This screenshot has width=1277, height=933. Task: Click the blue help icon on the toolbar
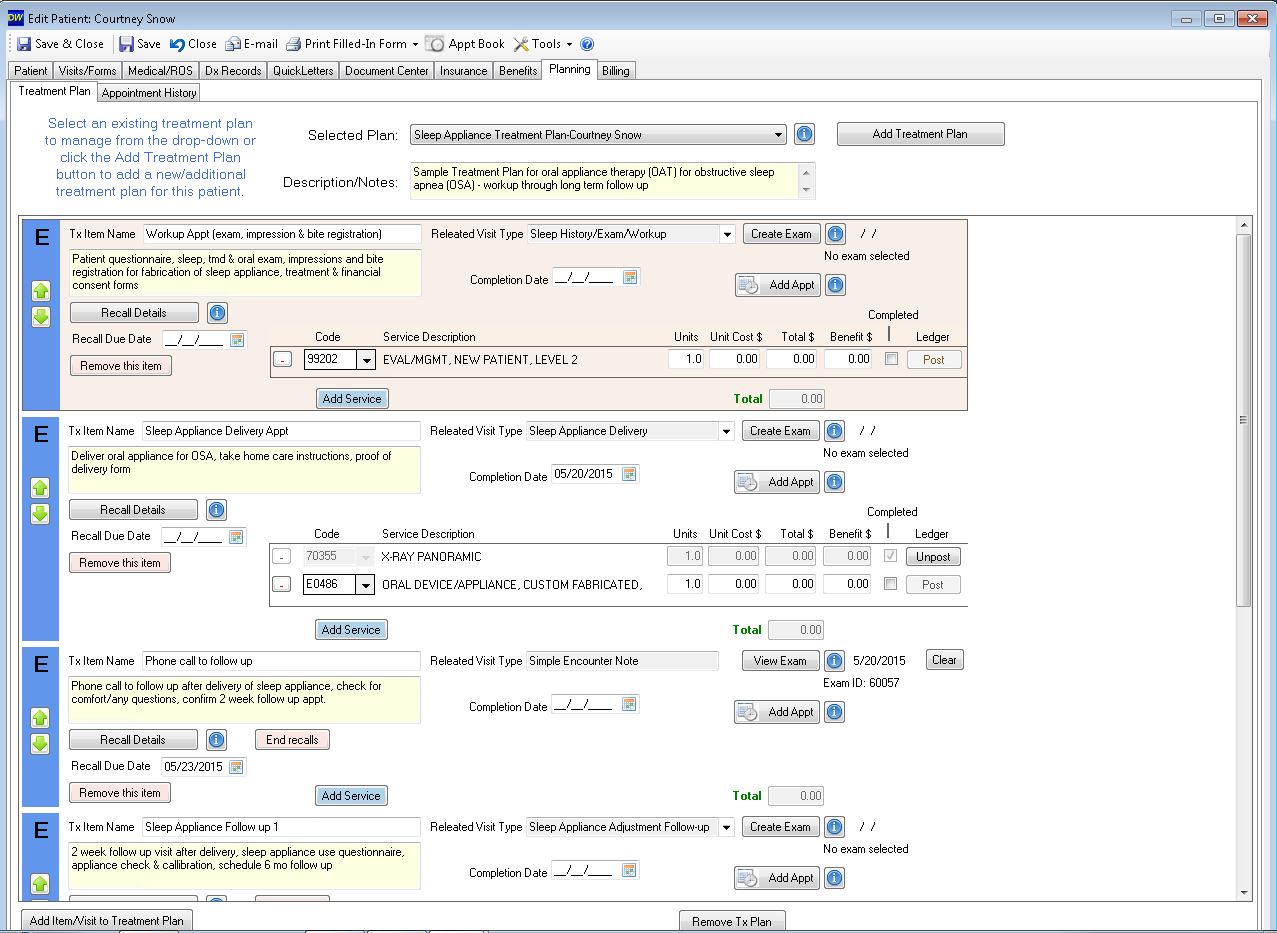point(586,43)
